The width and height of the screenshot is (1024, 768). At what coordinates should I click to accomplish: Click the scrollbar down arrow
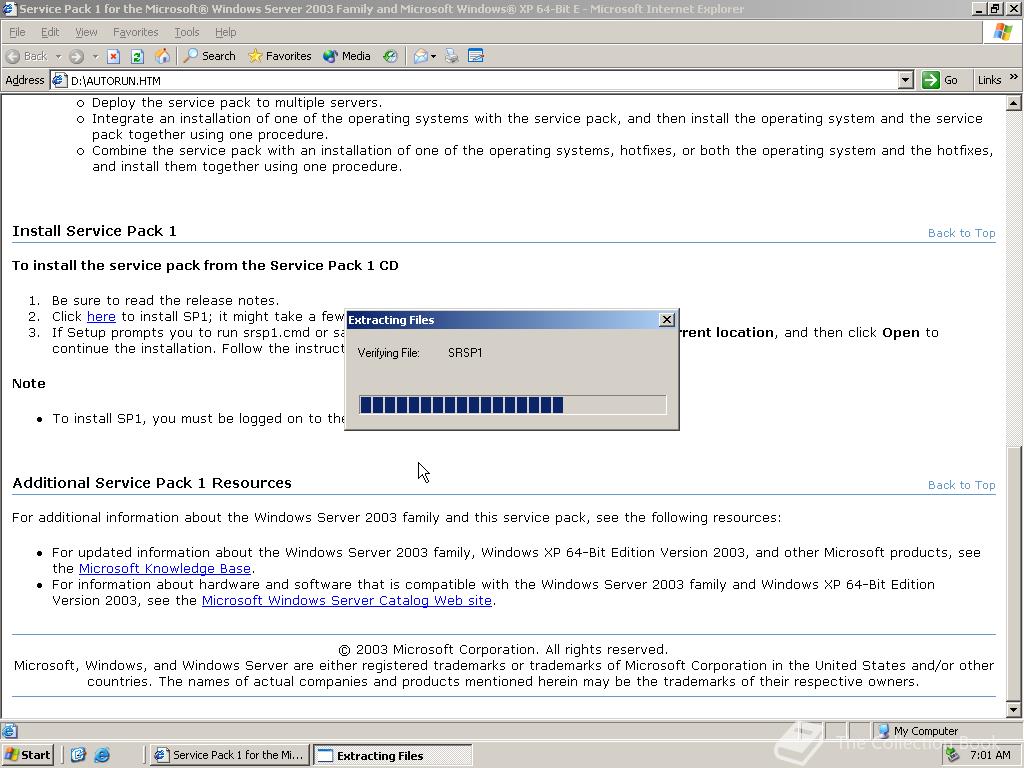point(1014,710)
